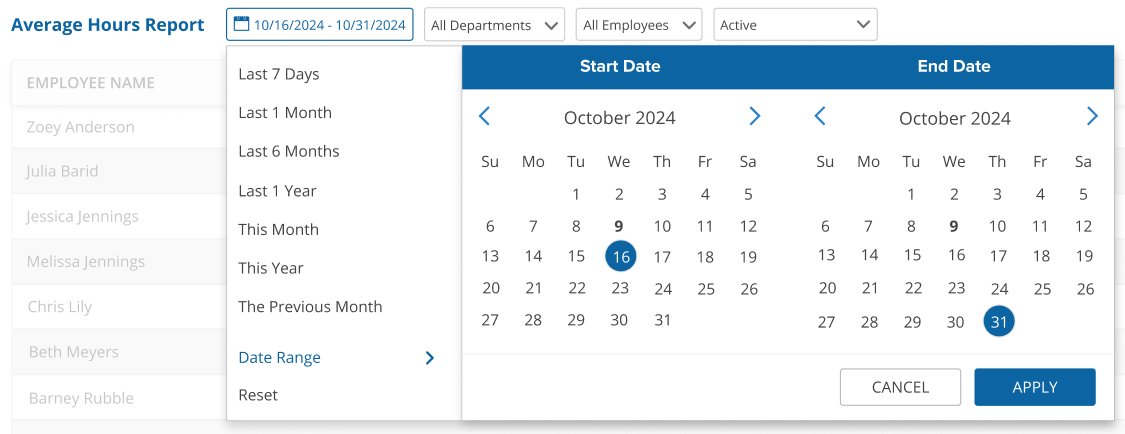This screenshot has width=1125, height=434.
Task: Pick day 5 in Start Date calendar
Action: point(748,194)
